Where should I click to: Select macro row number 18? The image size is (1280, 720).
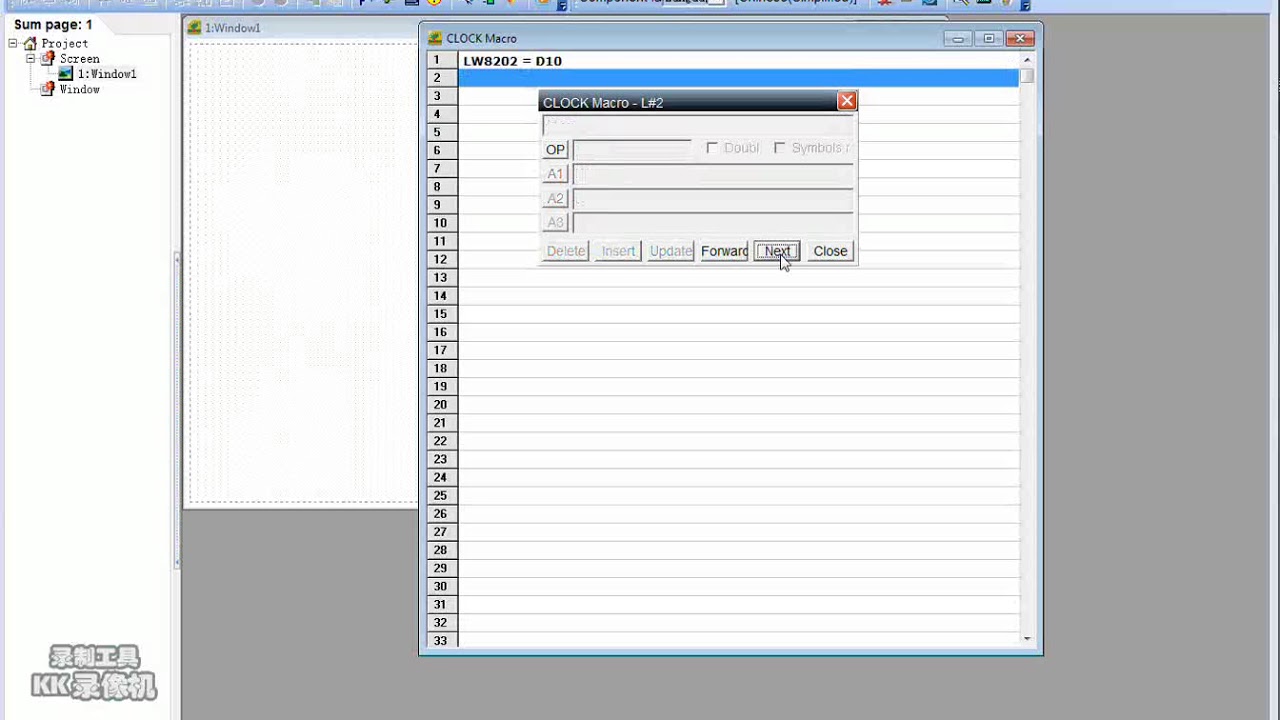pos(440,368)
